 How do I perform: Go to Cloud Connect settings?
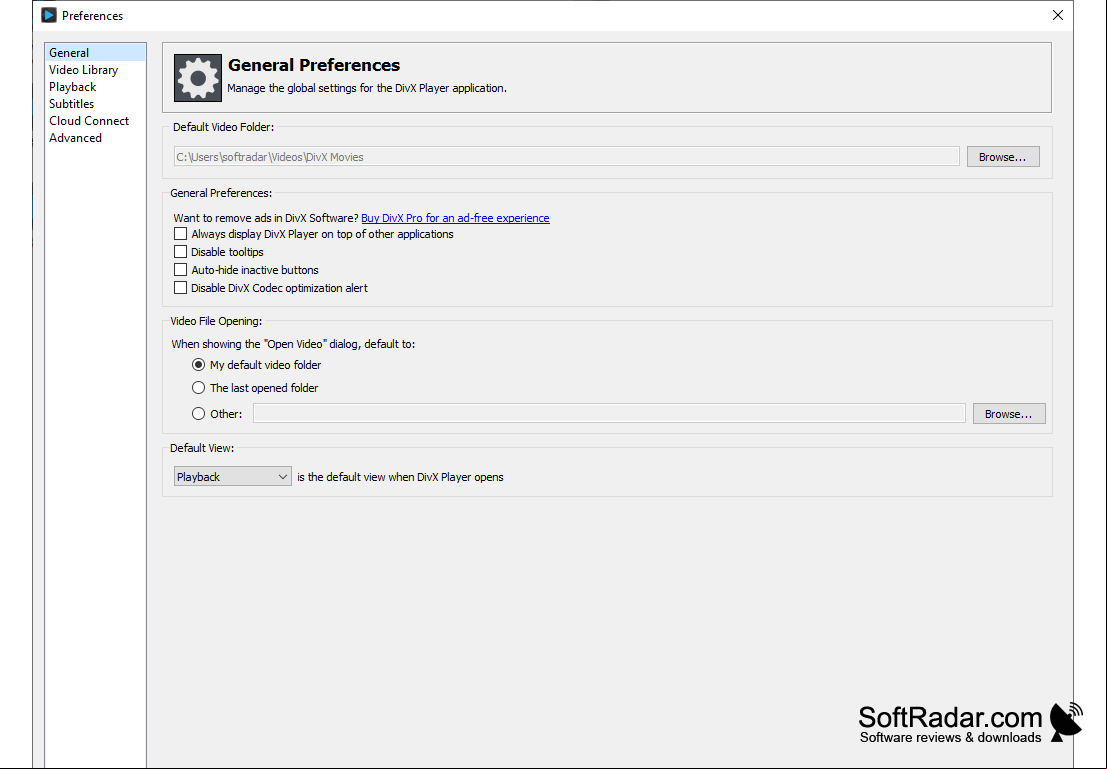89,120
